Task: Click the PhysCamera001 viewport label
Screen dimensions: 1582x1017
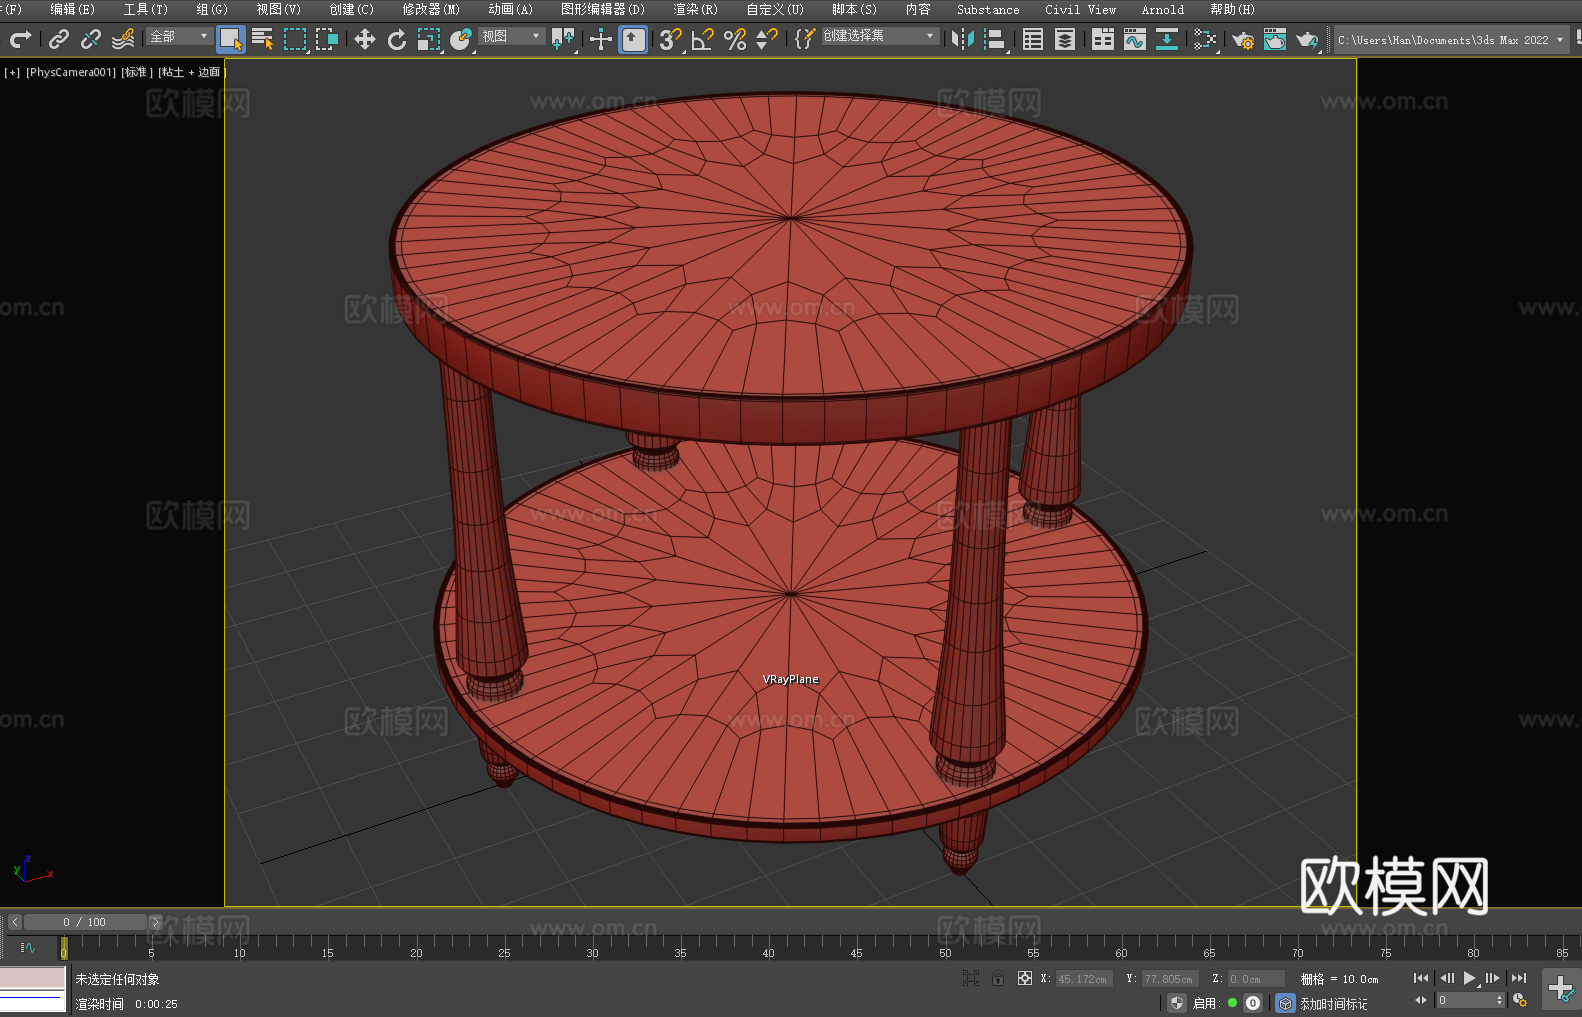Action: click(x=70, y=72)
